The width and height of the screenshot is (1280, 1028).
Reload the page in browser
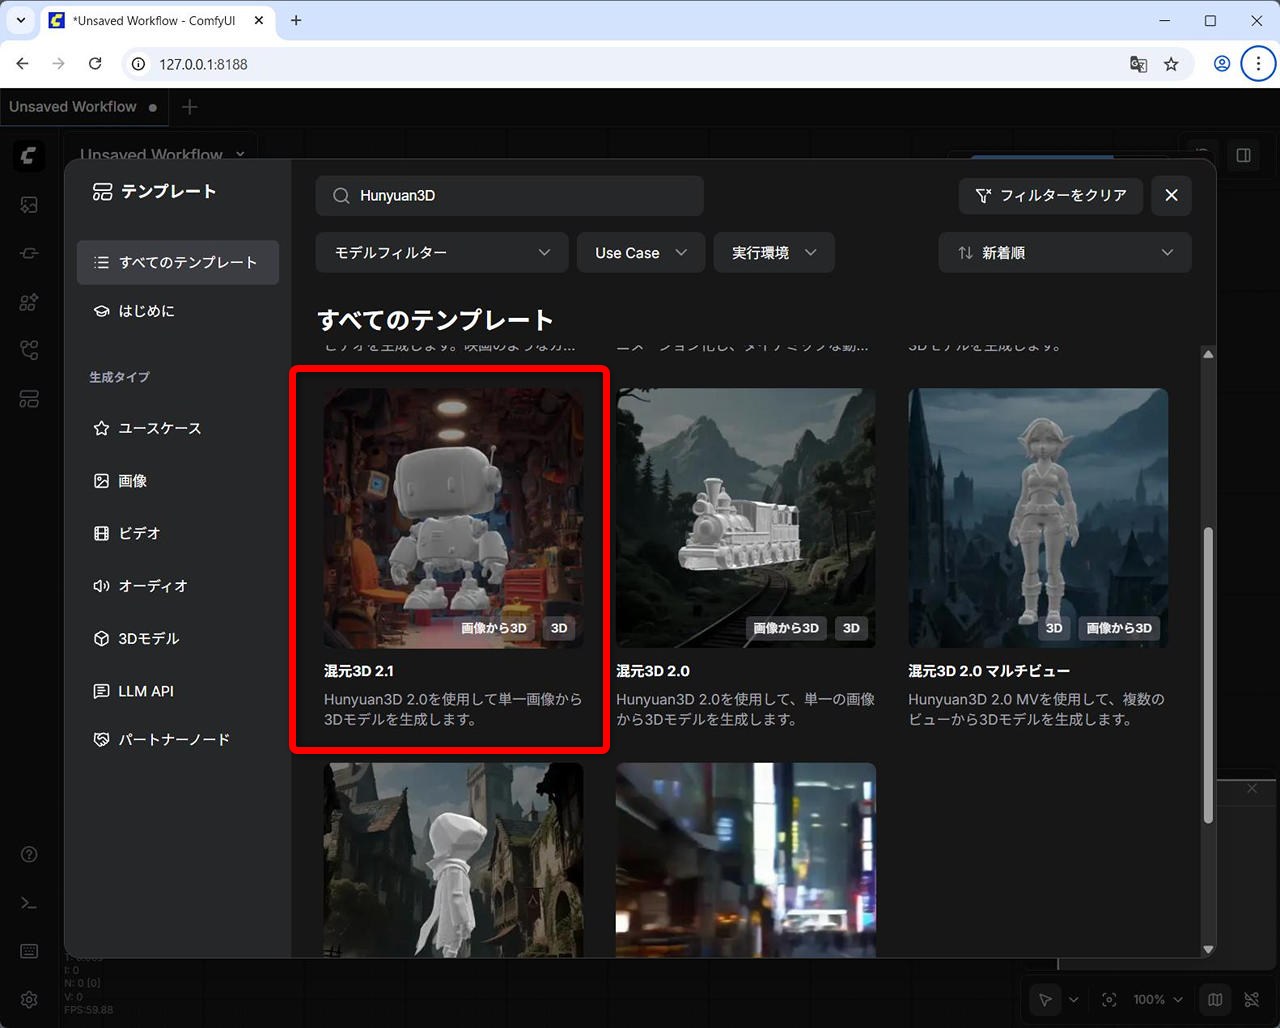coord(95,64)
